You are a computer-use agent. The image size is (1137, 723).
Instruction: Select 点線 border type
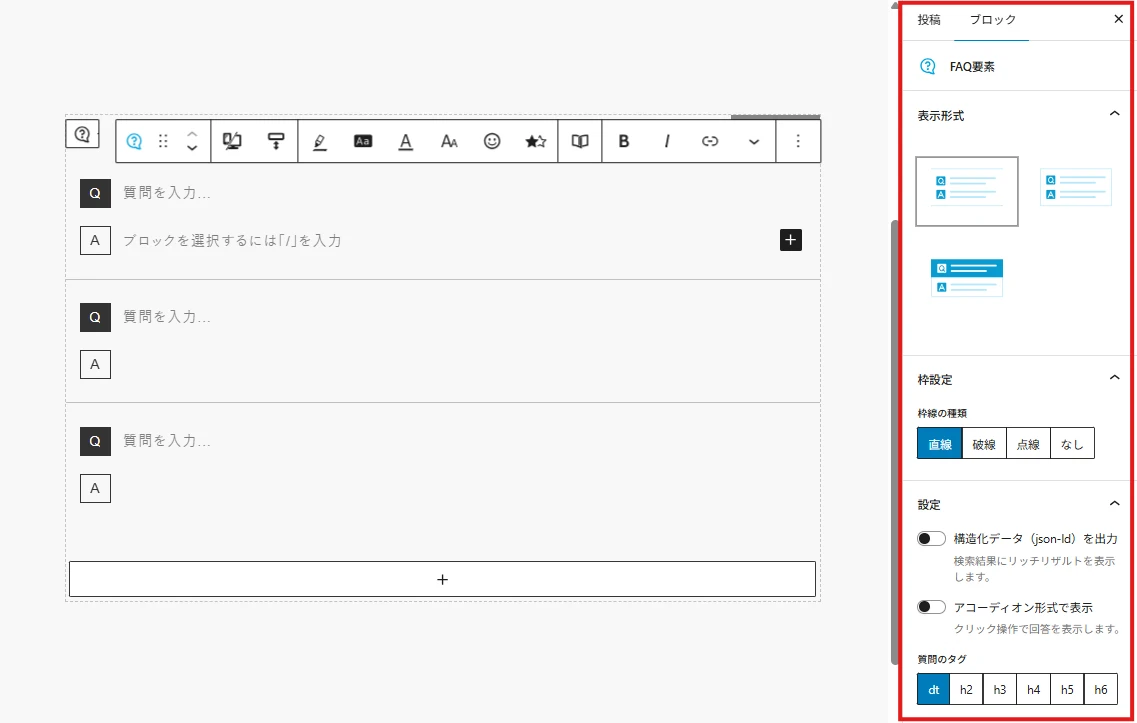click(1028, 444)
